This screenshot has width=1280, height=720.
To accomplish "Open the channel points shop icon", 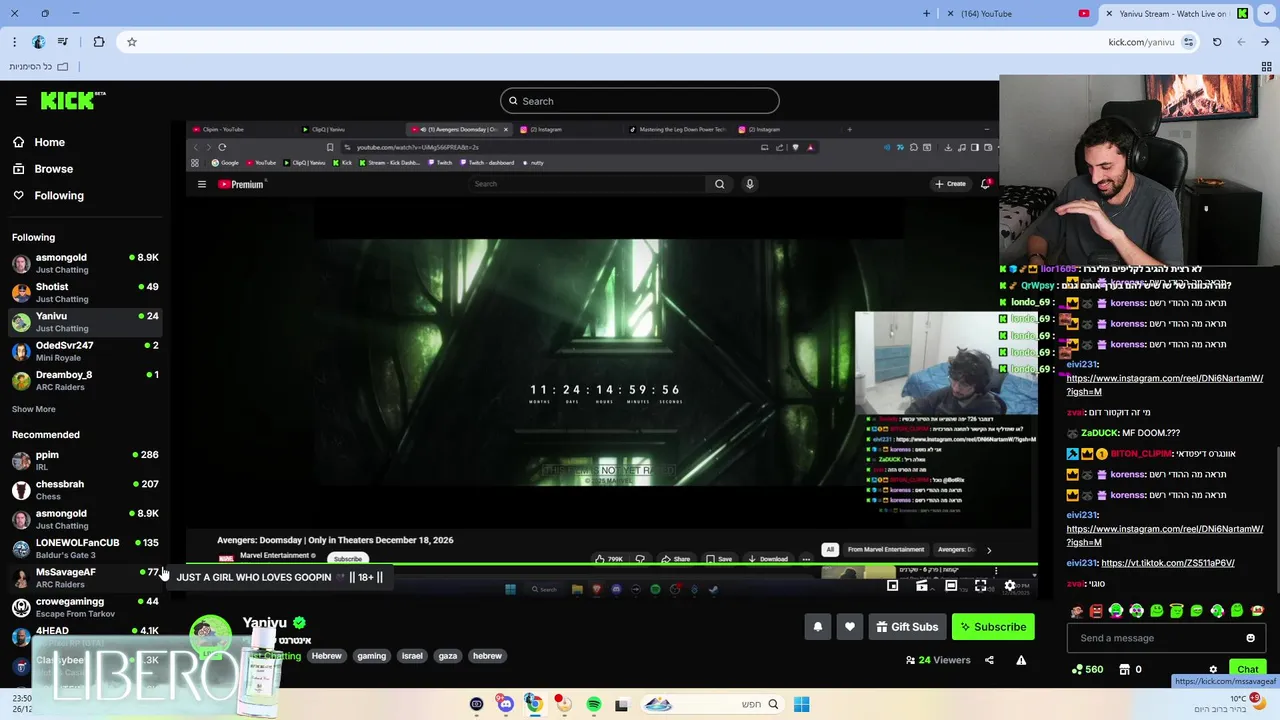I will pos(1124,670).
